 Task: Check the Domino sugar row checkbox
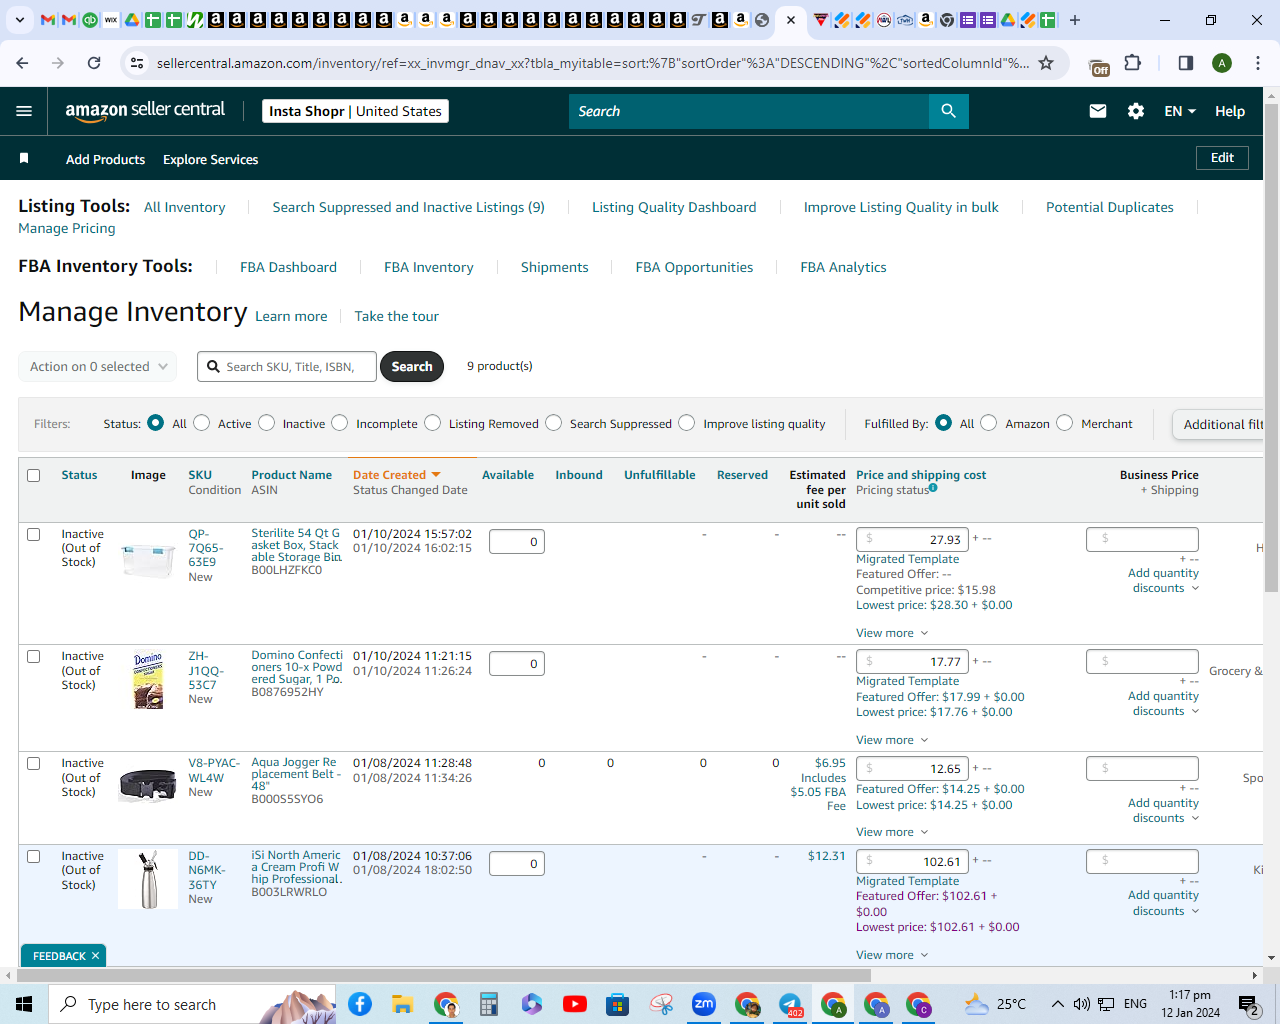(34, 656)
